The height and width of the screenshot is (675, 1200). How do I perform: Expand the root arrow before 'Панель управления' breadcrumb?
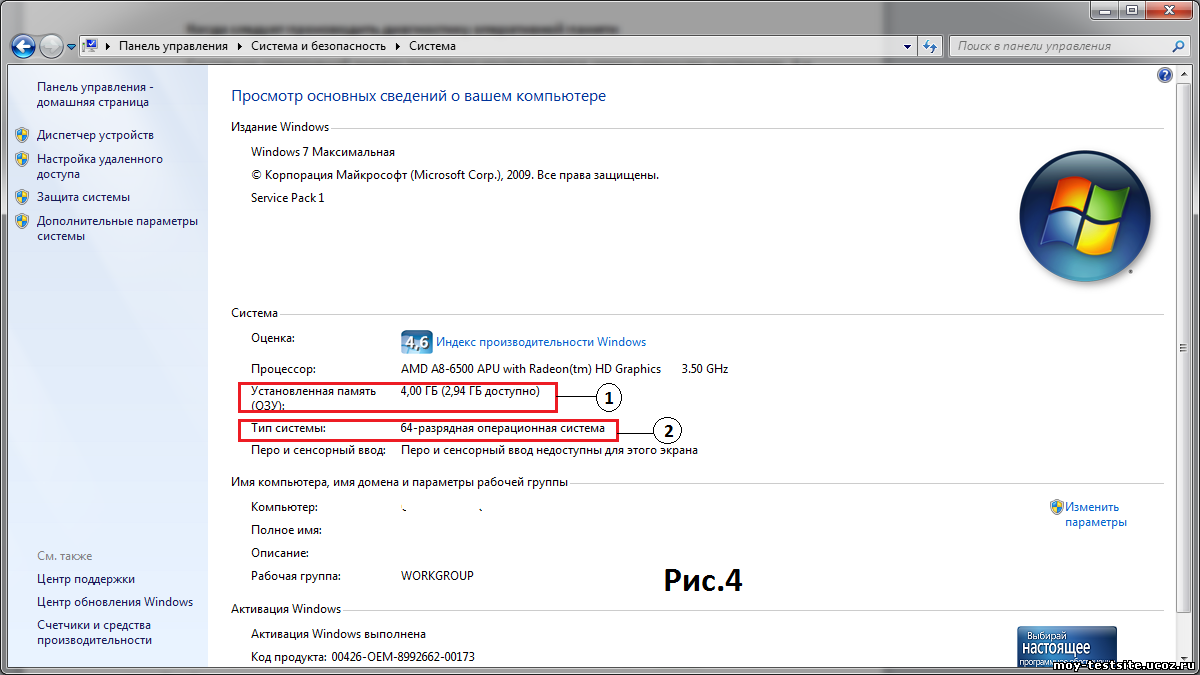(x=108, y=46)
